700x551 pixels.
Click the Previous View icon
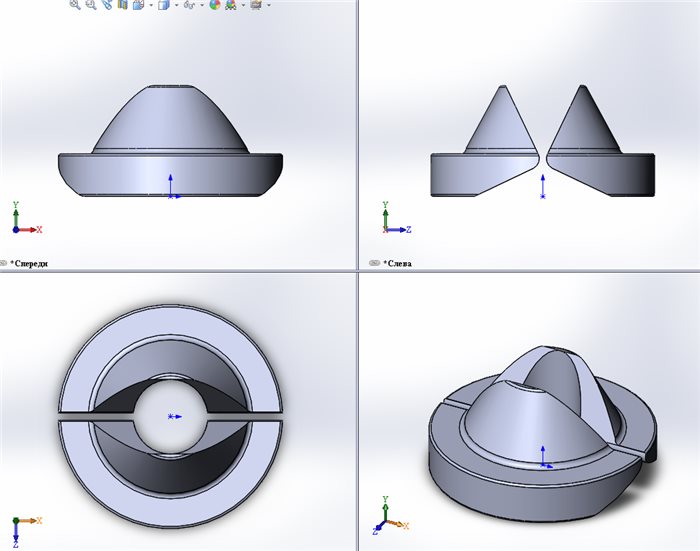[x=107, y=4]
